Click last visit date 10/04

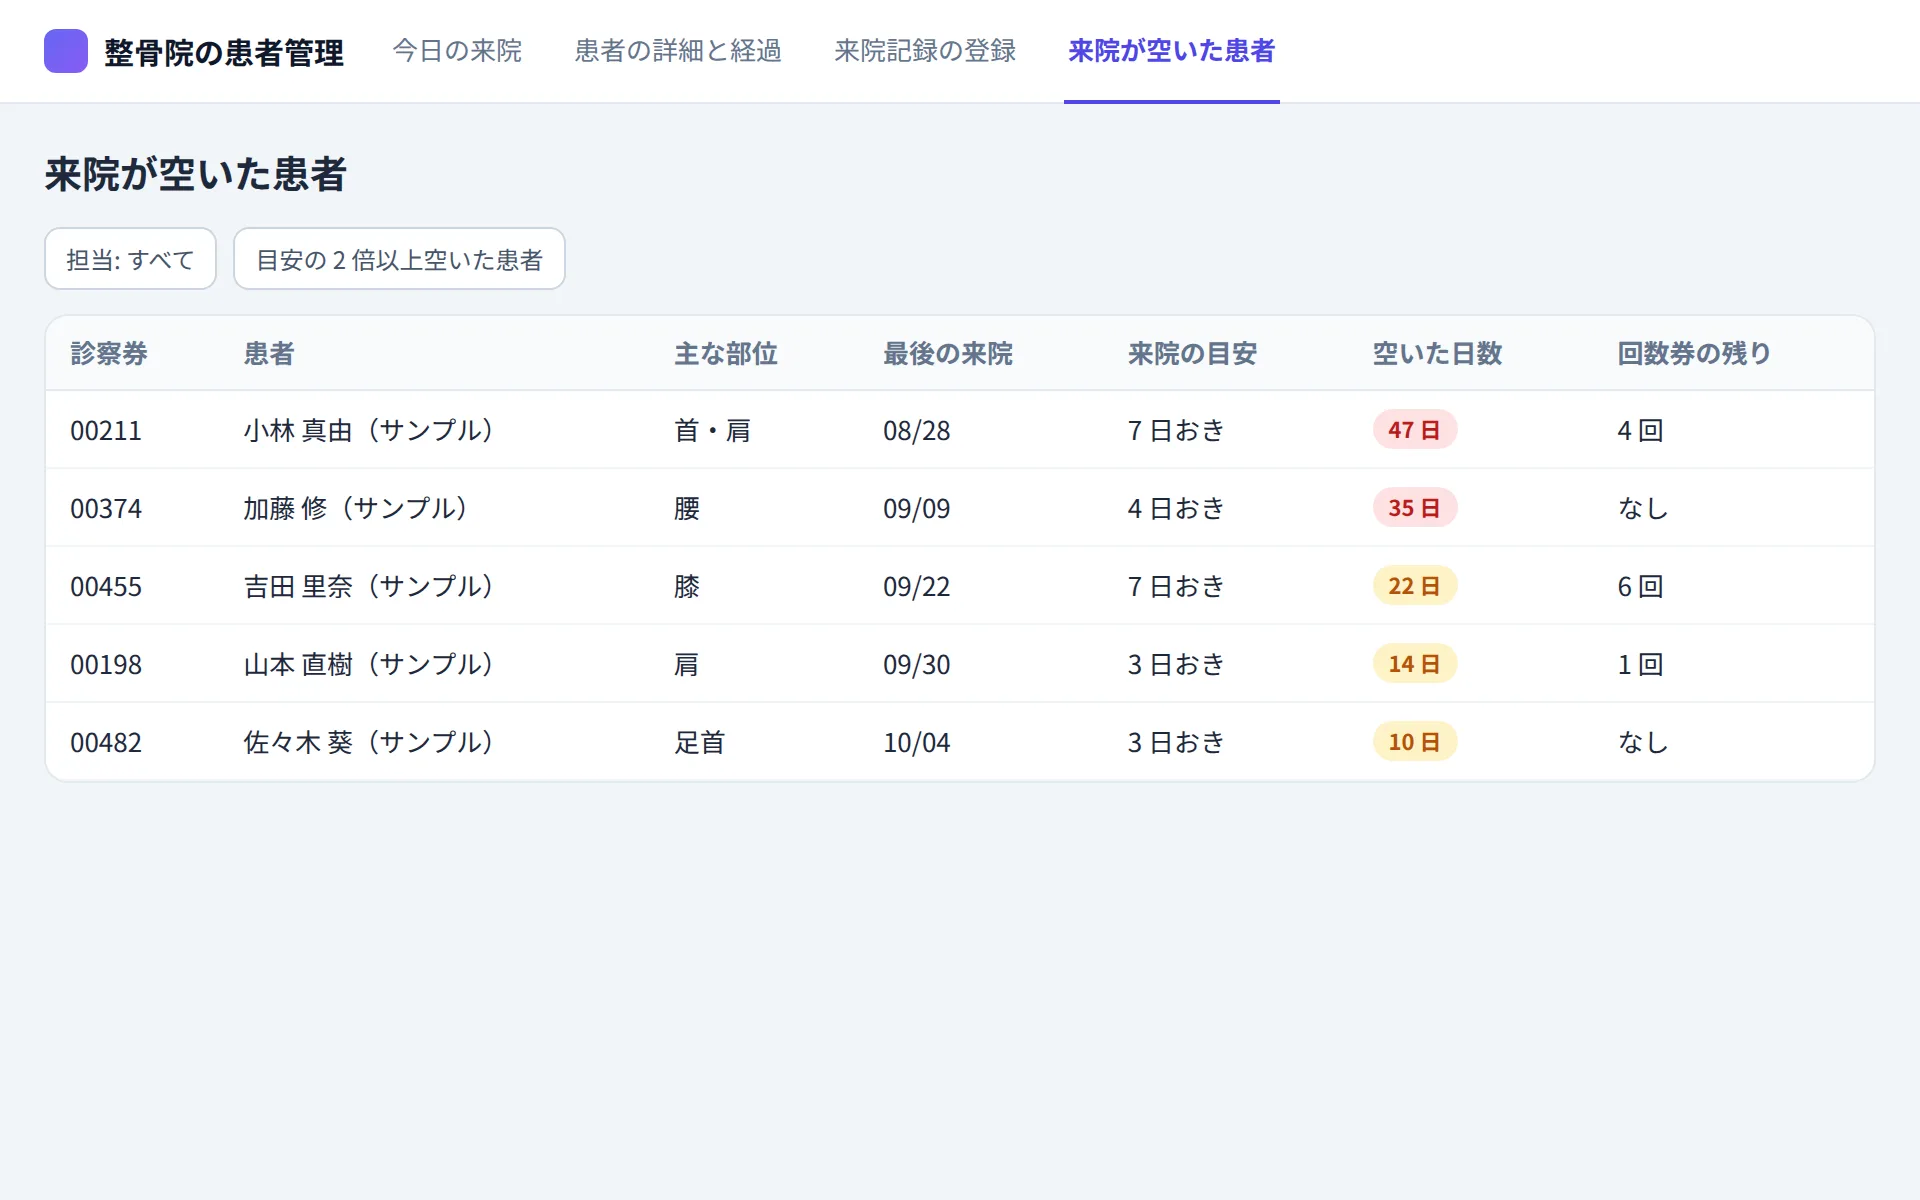(x=917, y=743)
